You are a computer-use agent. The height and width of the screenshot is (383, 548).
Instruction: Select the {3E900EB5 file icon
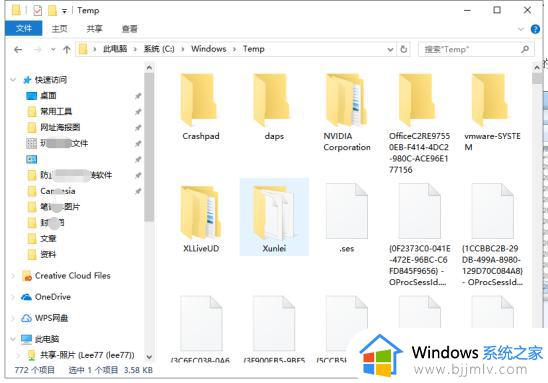(x=274, y=323)
